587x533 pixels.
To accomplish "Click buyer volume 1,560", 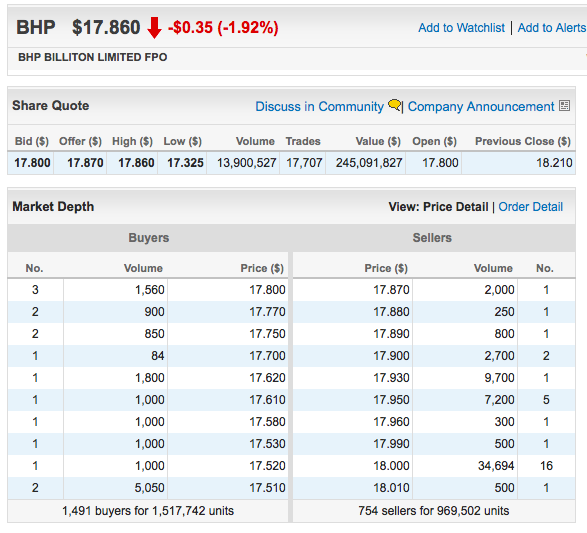I will [149, 290].
